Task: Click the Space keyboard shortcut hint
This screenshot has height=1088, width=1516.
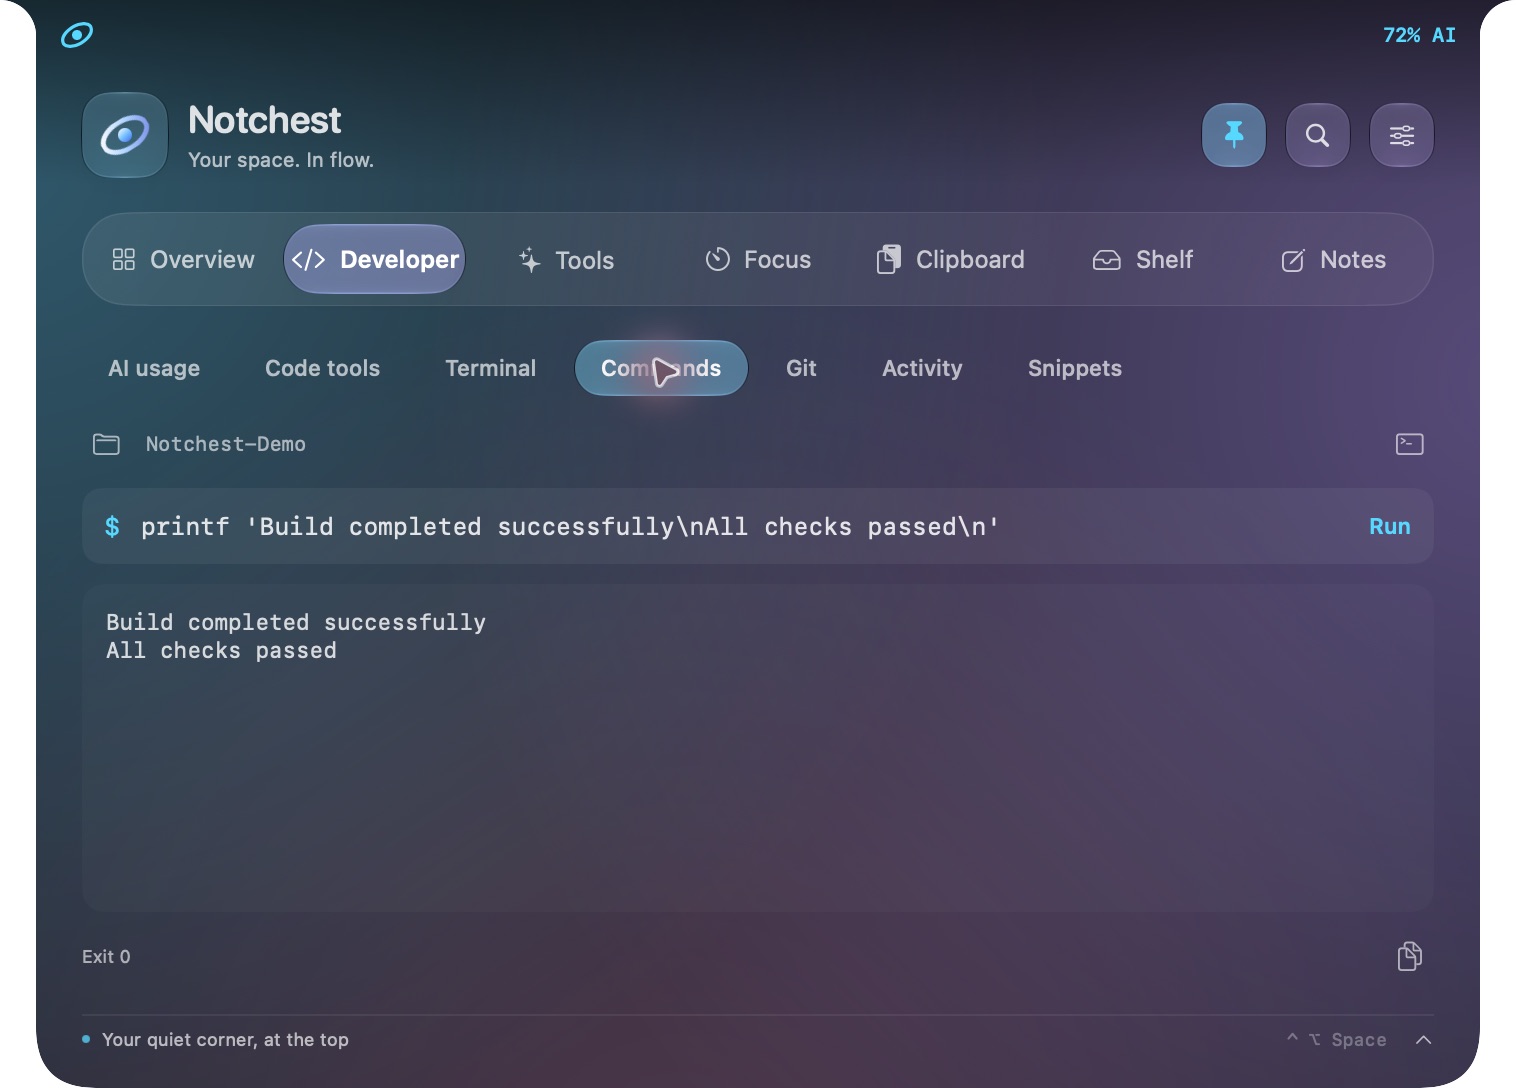Action: coord(1336,1040)
